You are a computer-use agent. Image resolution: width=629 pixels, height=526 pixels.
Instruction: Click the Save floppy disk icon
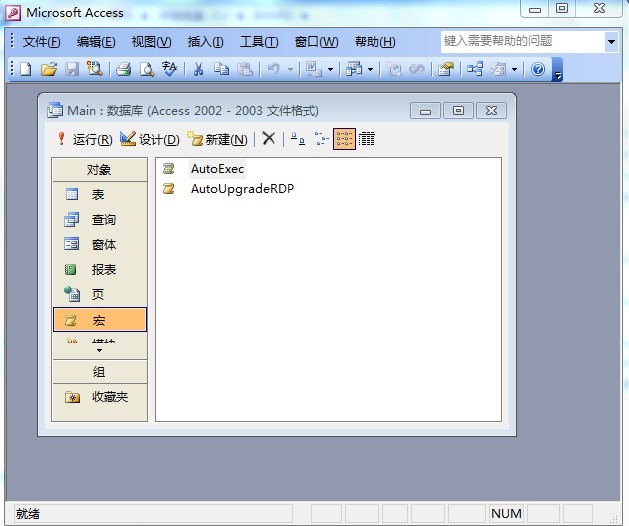coord(72,69)
